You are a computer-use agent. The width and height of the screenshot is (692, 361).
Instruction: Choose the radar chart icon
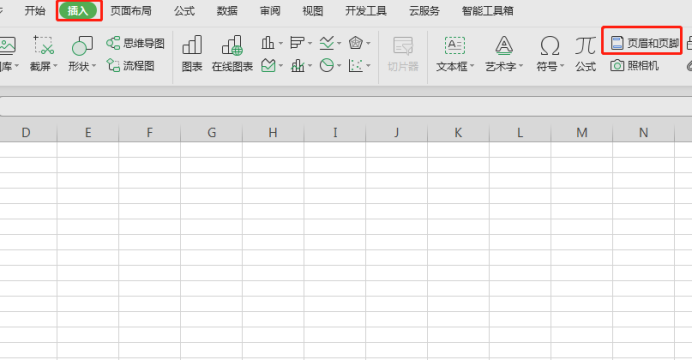(356, 43)
